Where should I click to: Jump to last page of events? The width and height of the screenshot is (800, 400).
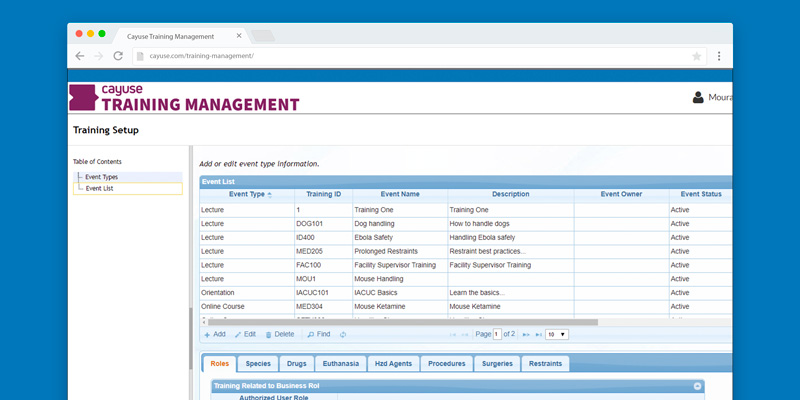pyautogui.click(x=538, y=335)
